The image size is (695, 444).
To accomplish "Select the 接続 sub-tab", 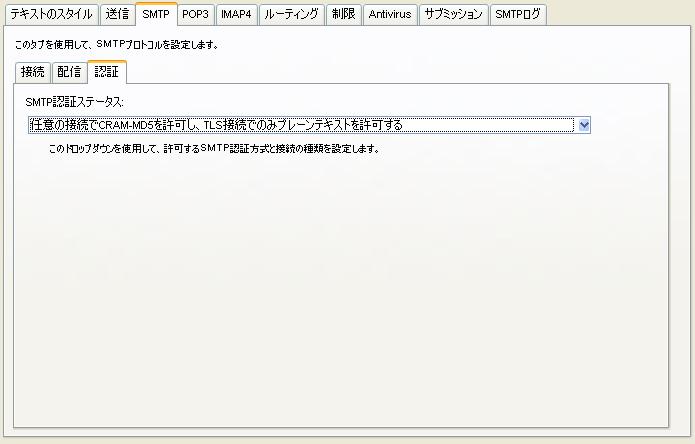I will coord(33,72).
